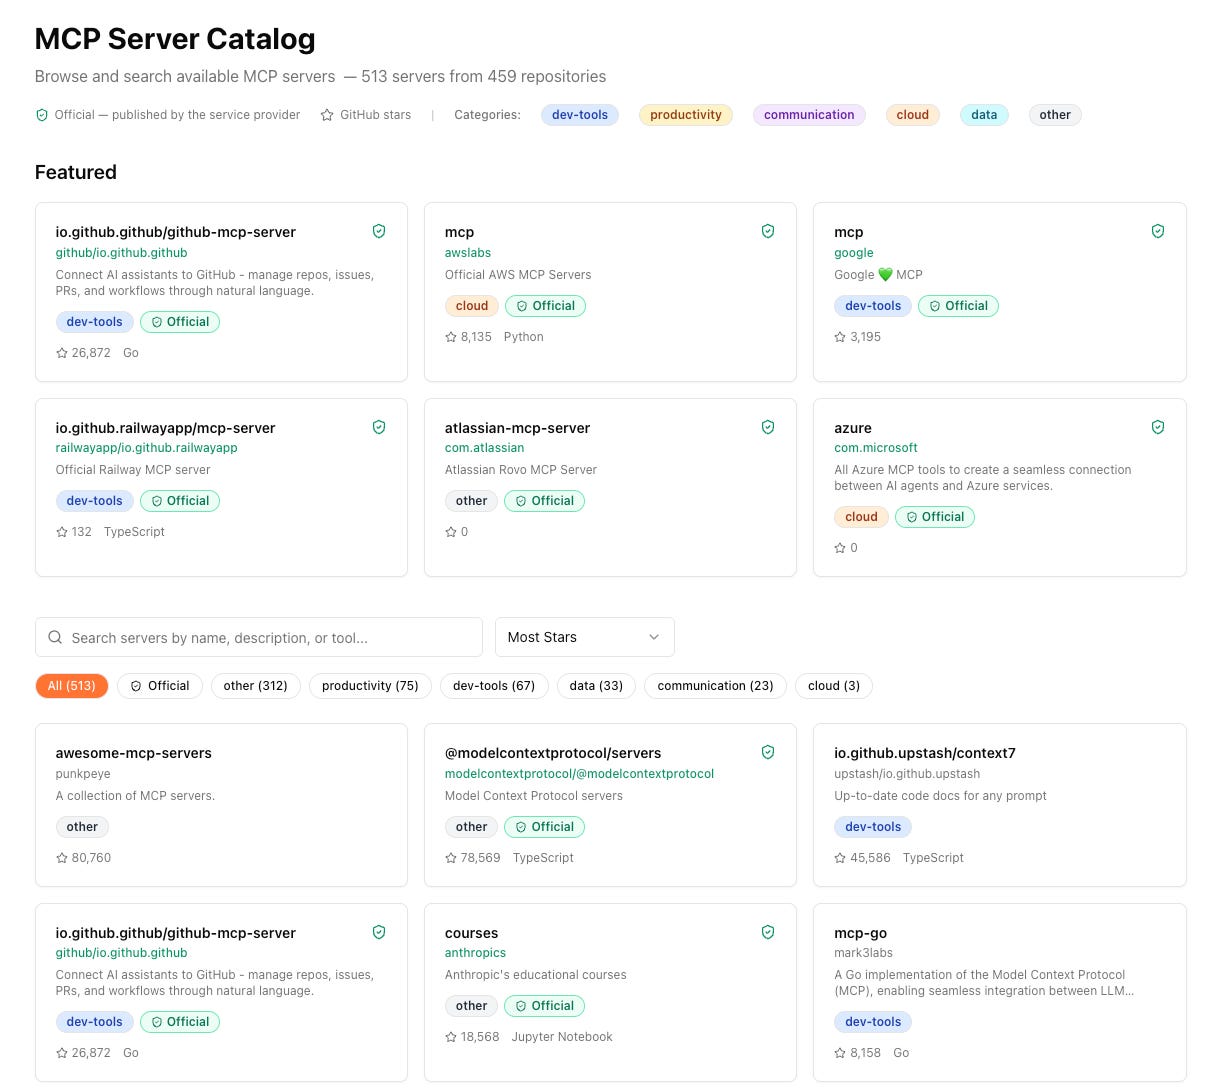Focus the search servers input field
This screenshot has width=1210, height=1089.
click(259, 637)
